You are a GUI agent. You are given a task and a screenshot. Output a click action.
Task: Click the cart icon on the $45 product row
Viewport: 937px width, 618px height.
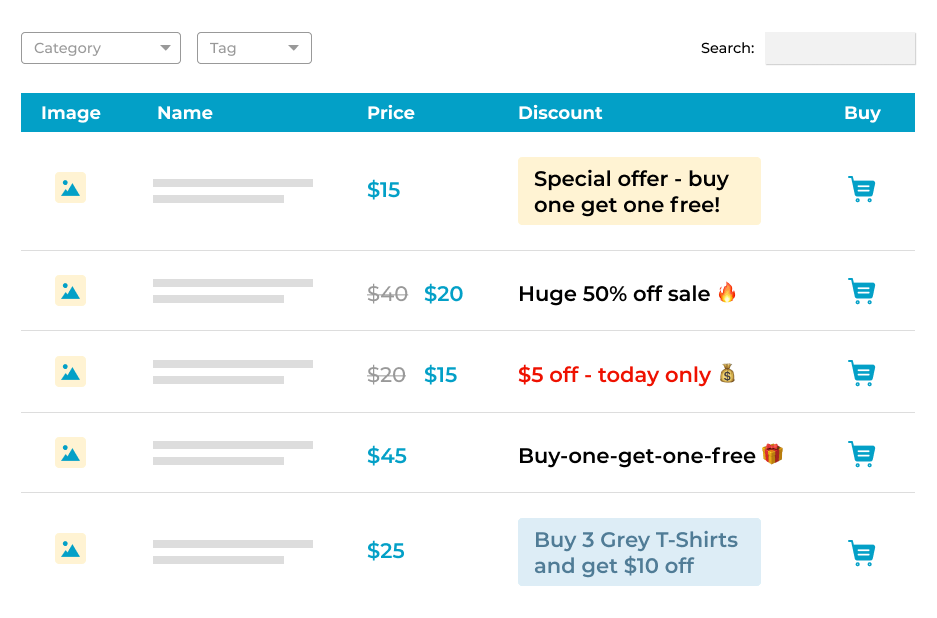pos(861,453)
